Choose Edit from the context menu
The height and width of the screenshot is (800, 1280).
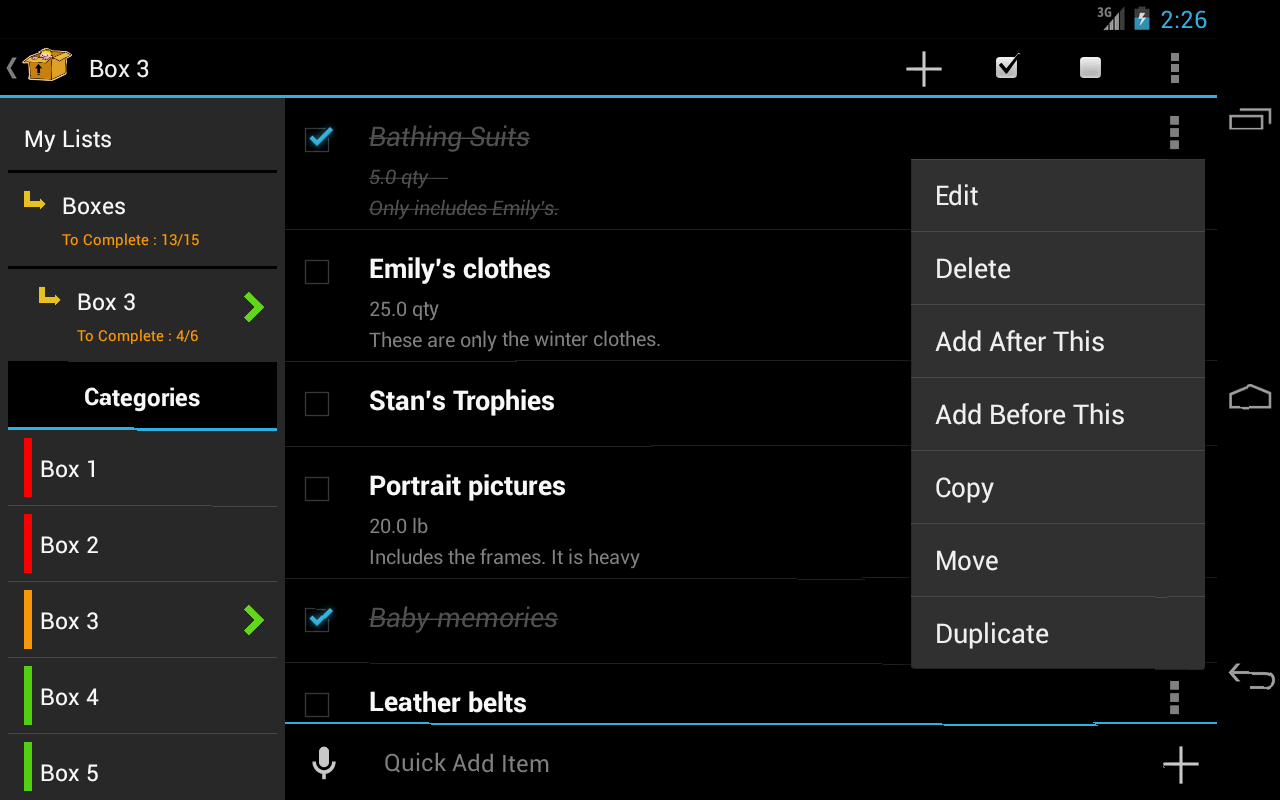tap(1057, 196)
